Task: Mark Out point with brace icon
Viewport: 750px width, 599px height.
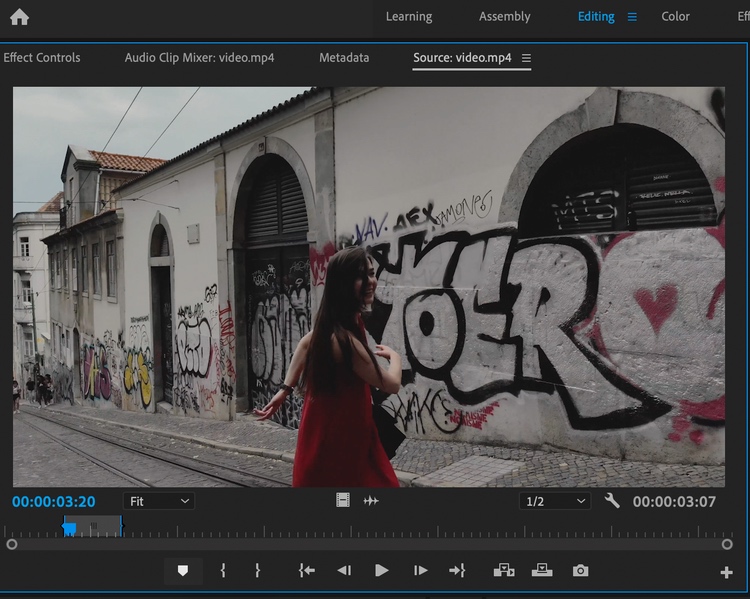Action: [257, 570]
